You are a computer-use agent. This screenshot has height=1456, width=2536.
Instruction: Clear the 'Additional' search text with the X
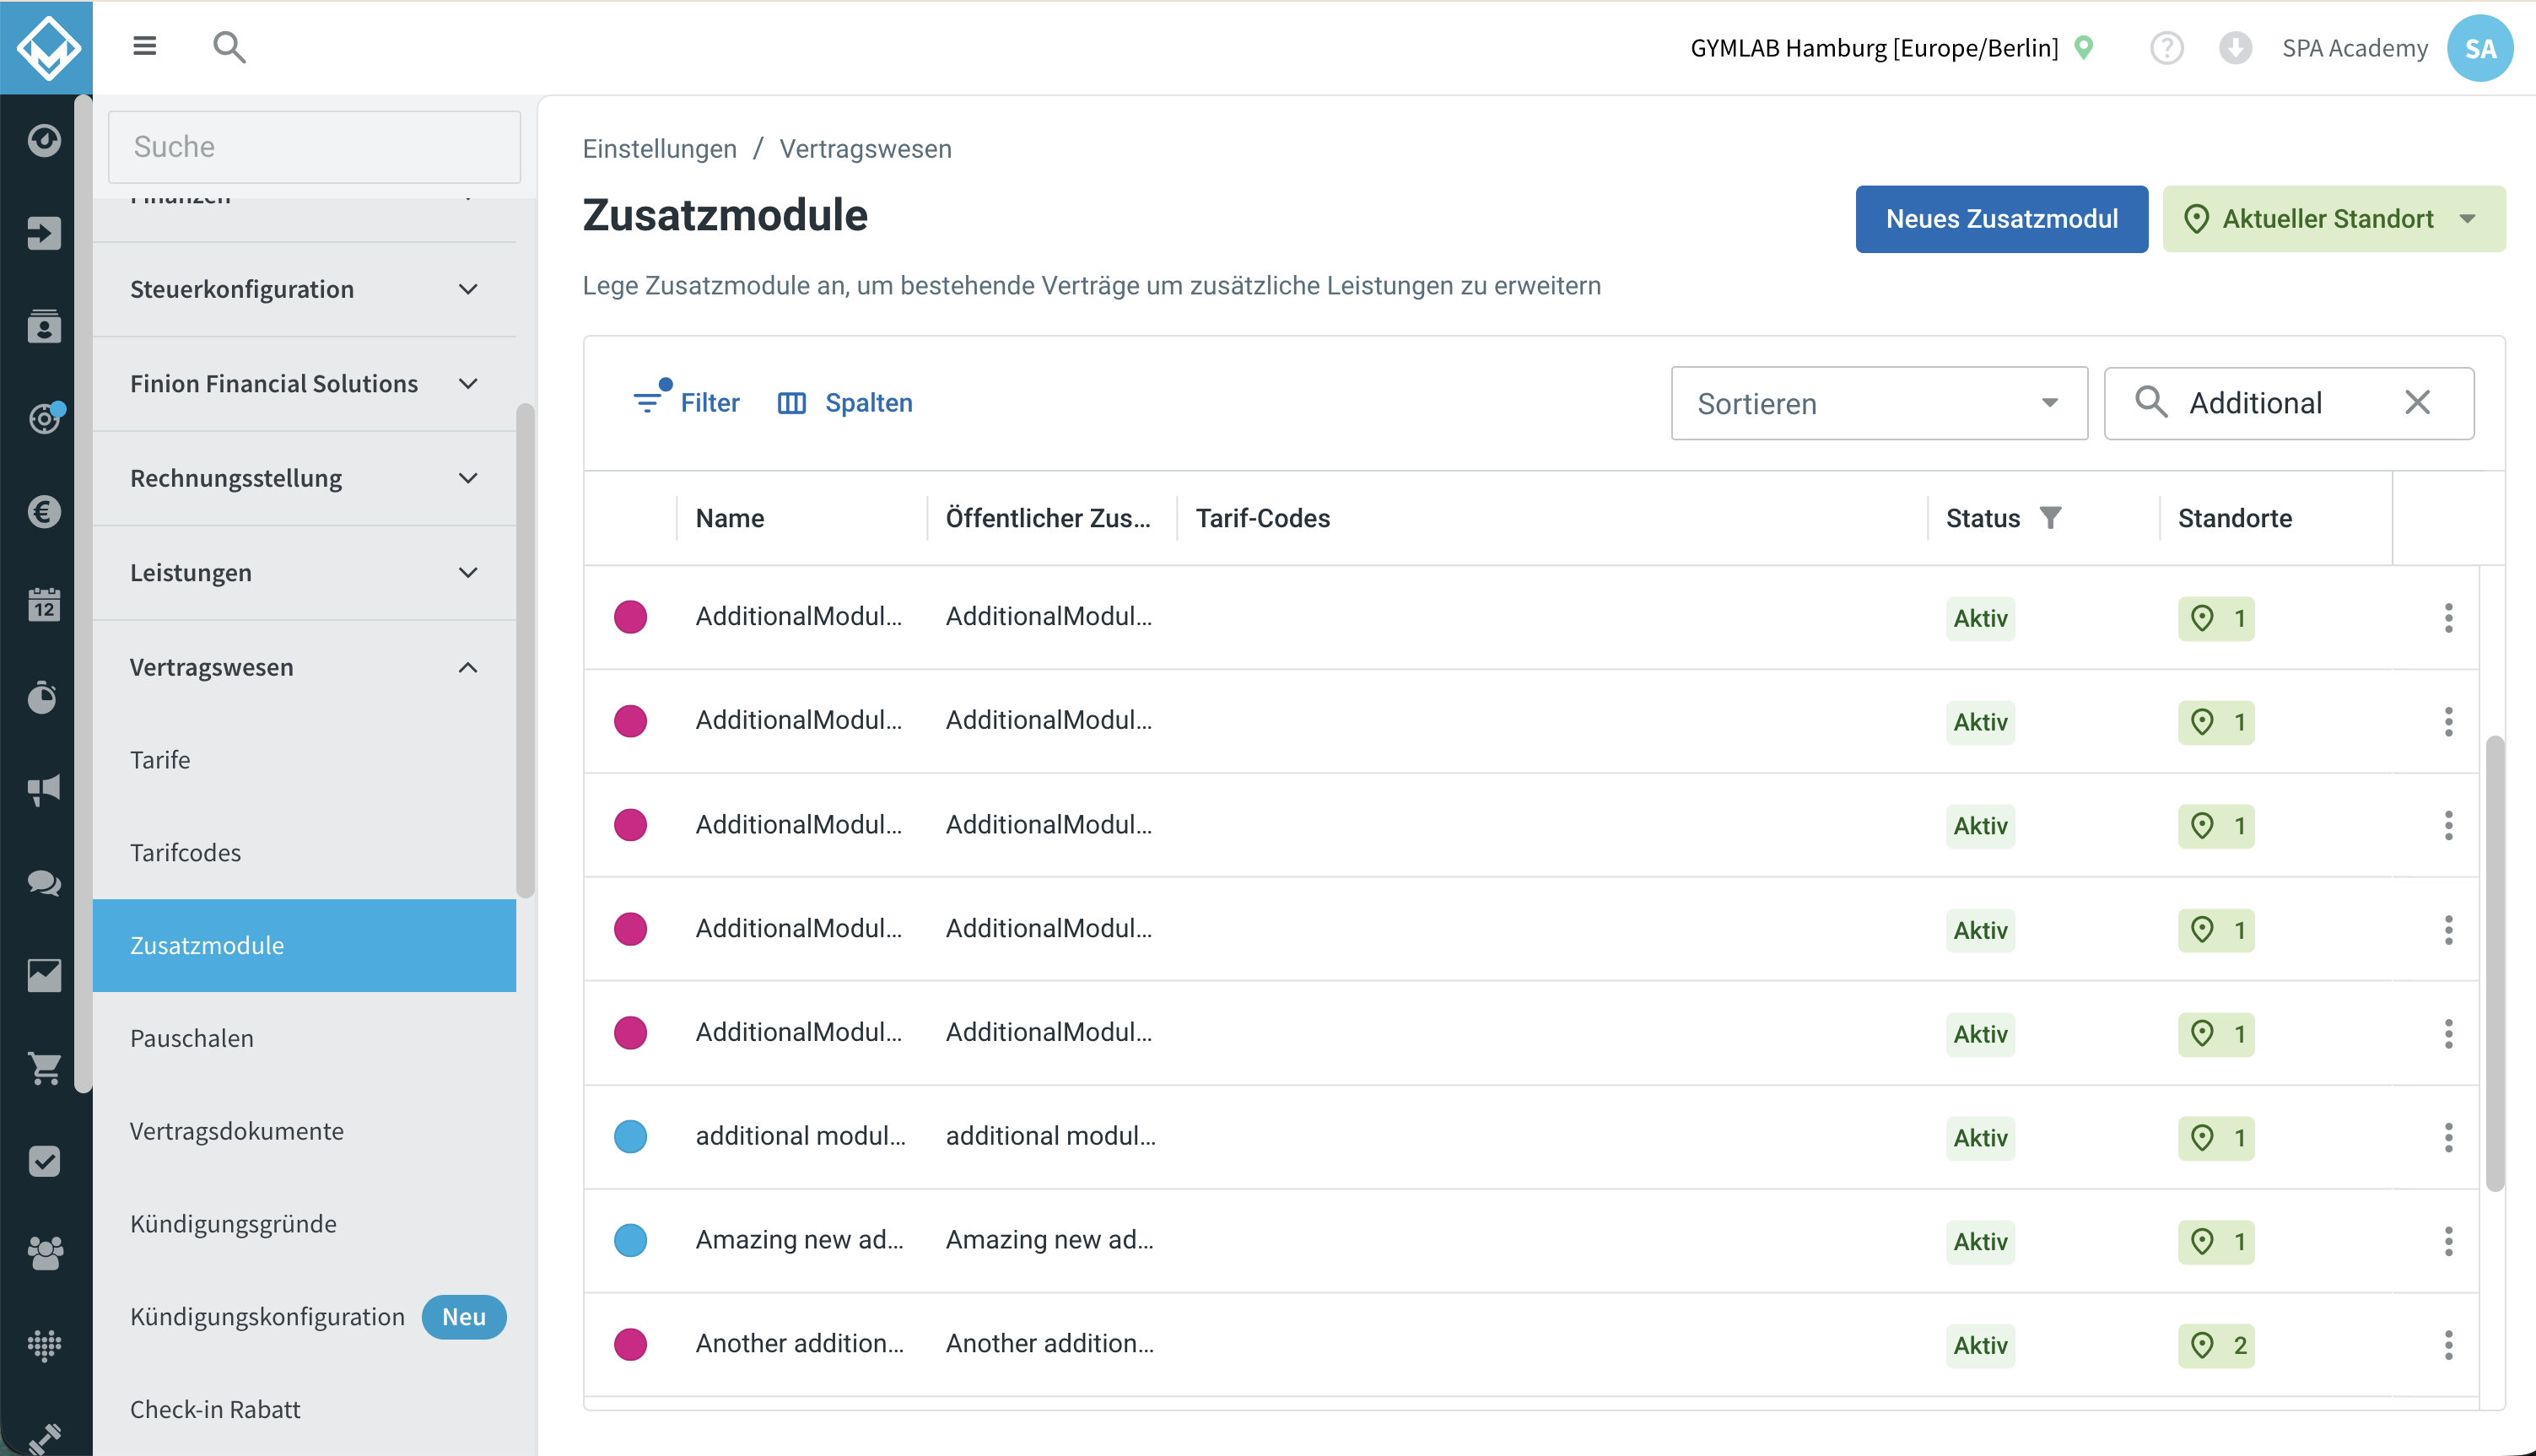point(2417,402)
